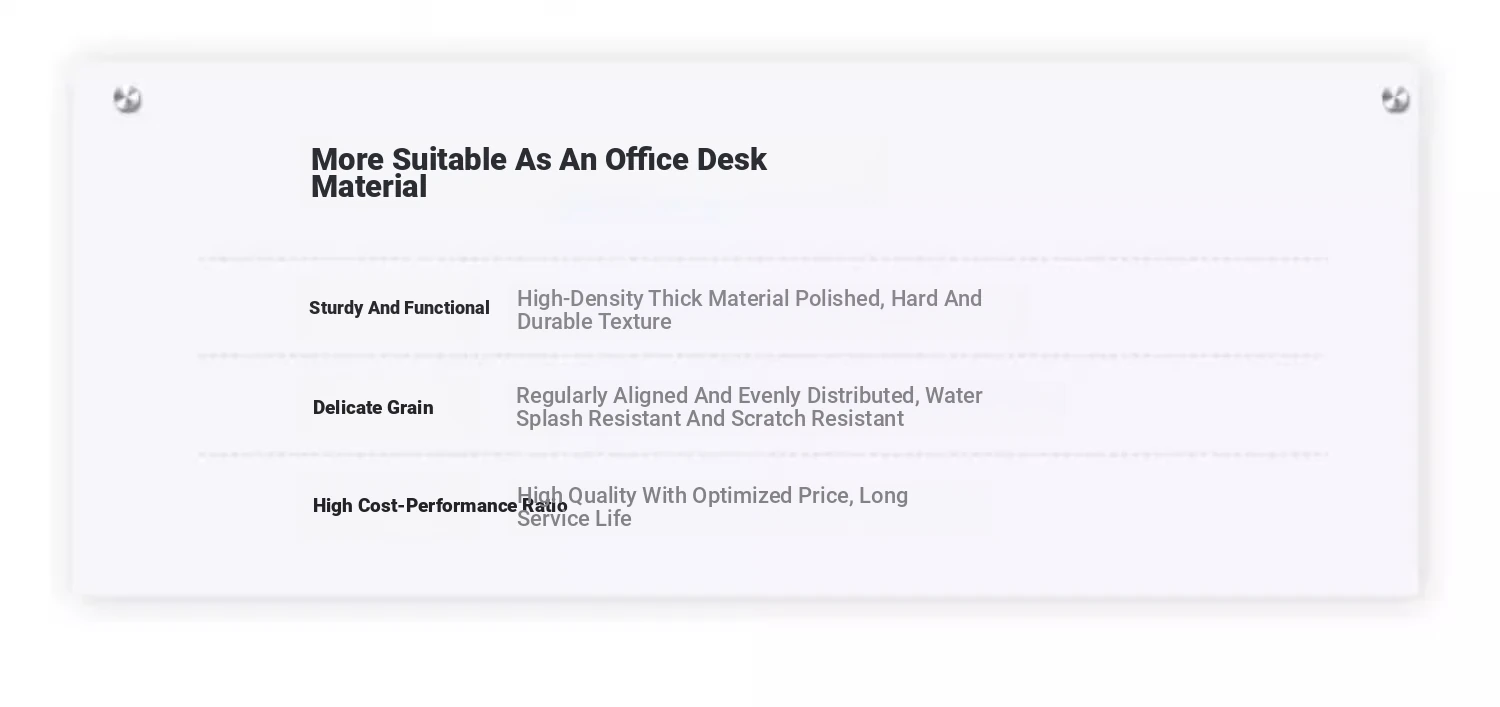The width and height of the screenshot is (1500, 707).
Task: Click the "High Cost-Performance Ratio" label
Action: tap(440, 506)
